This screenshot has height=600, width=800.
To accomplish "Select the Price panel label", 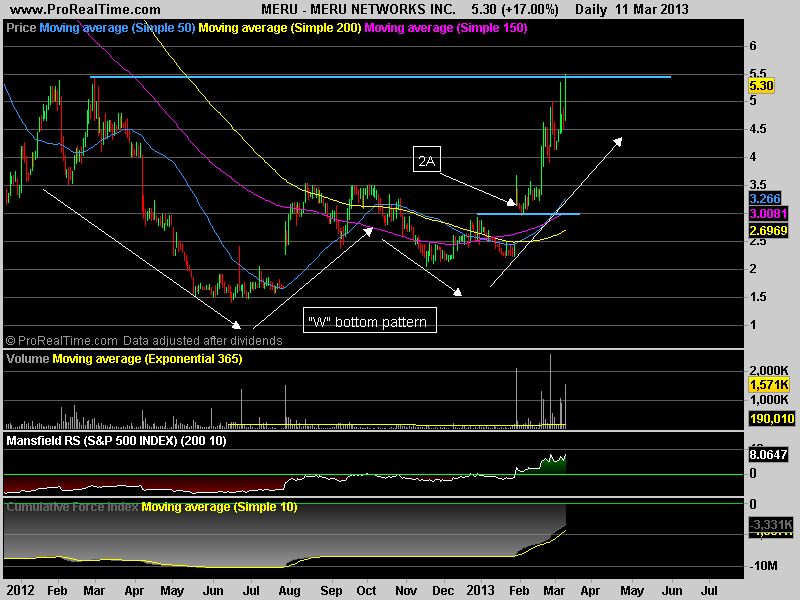I will pyautogui.click(x=21, y=28).
